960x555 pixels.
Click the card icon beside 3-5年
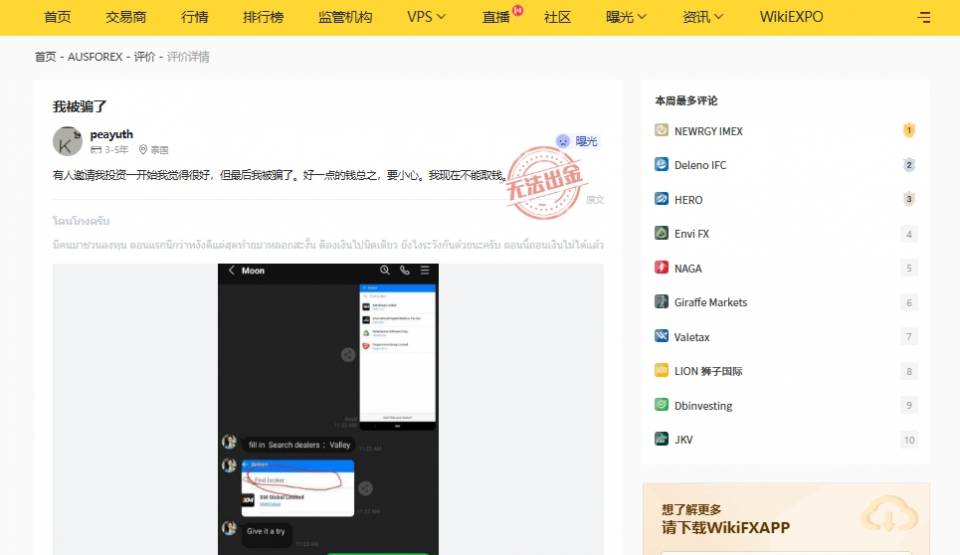pos(96,149)
